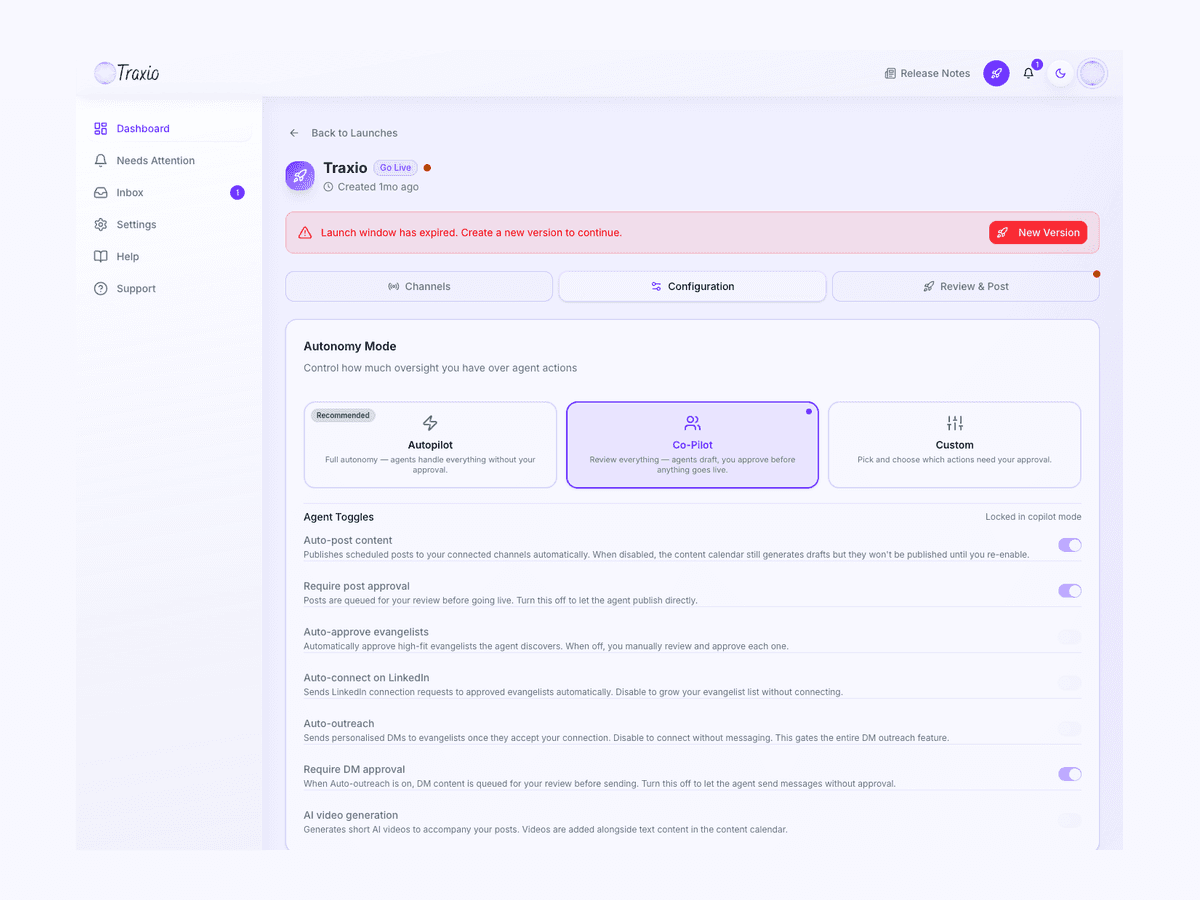Select the Autopilot autonomy mode card
Screen dimensions: 1200x900
[430, 445]
